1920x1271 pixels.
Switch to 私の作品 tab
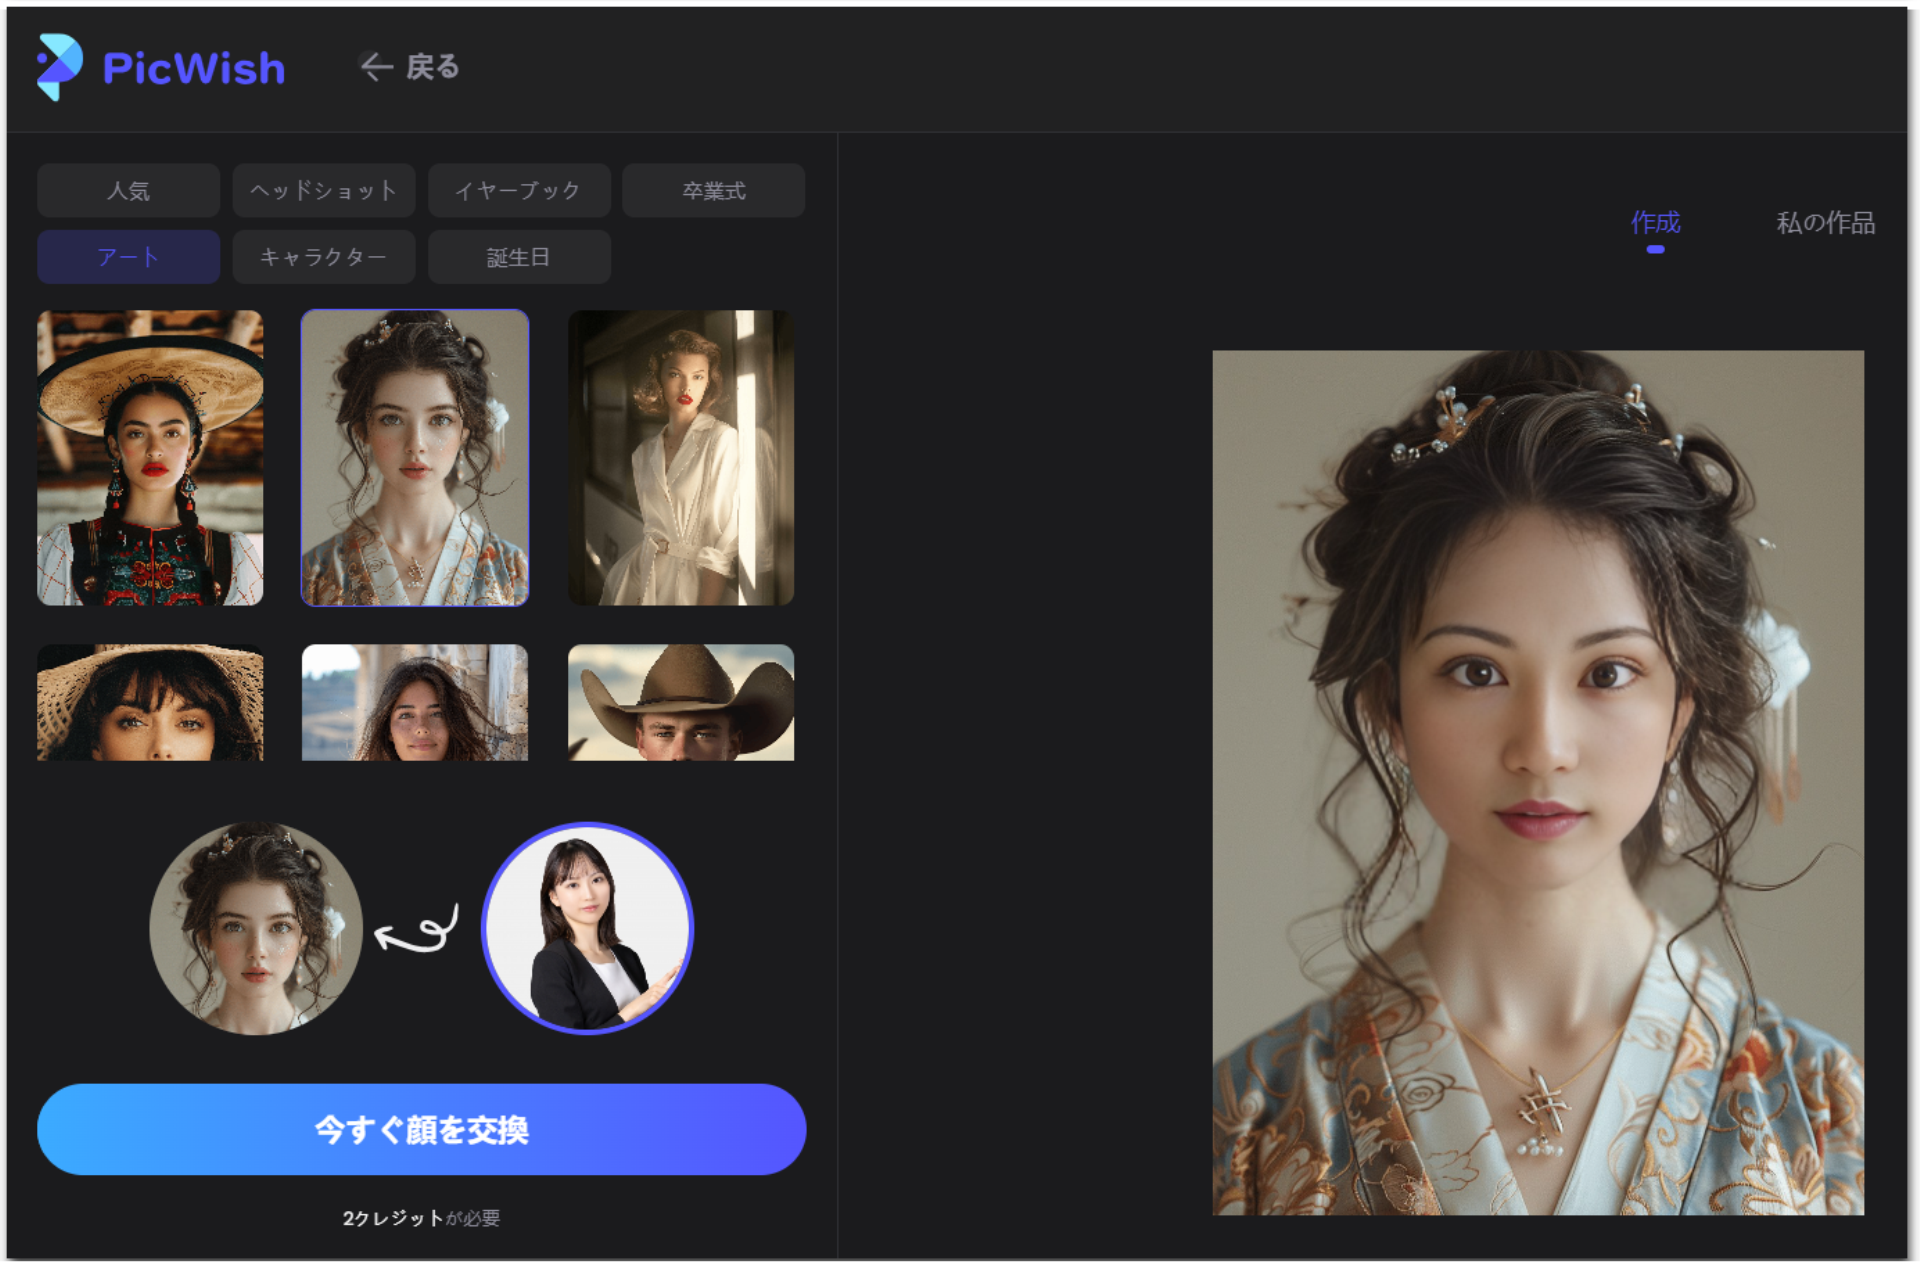point(1825,223)
